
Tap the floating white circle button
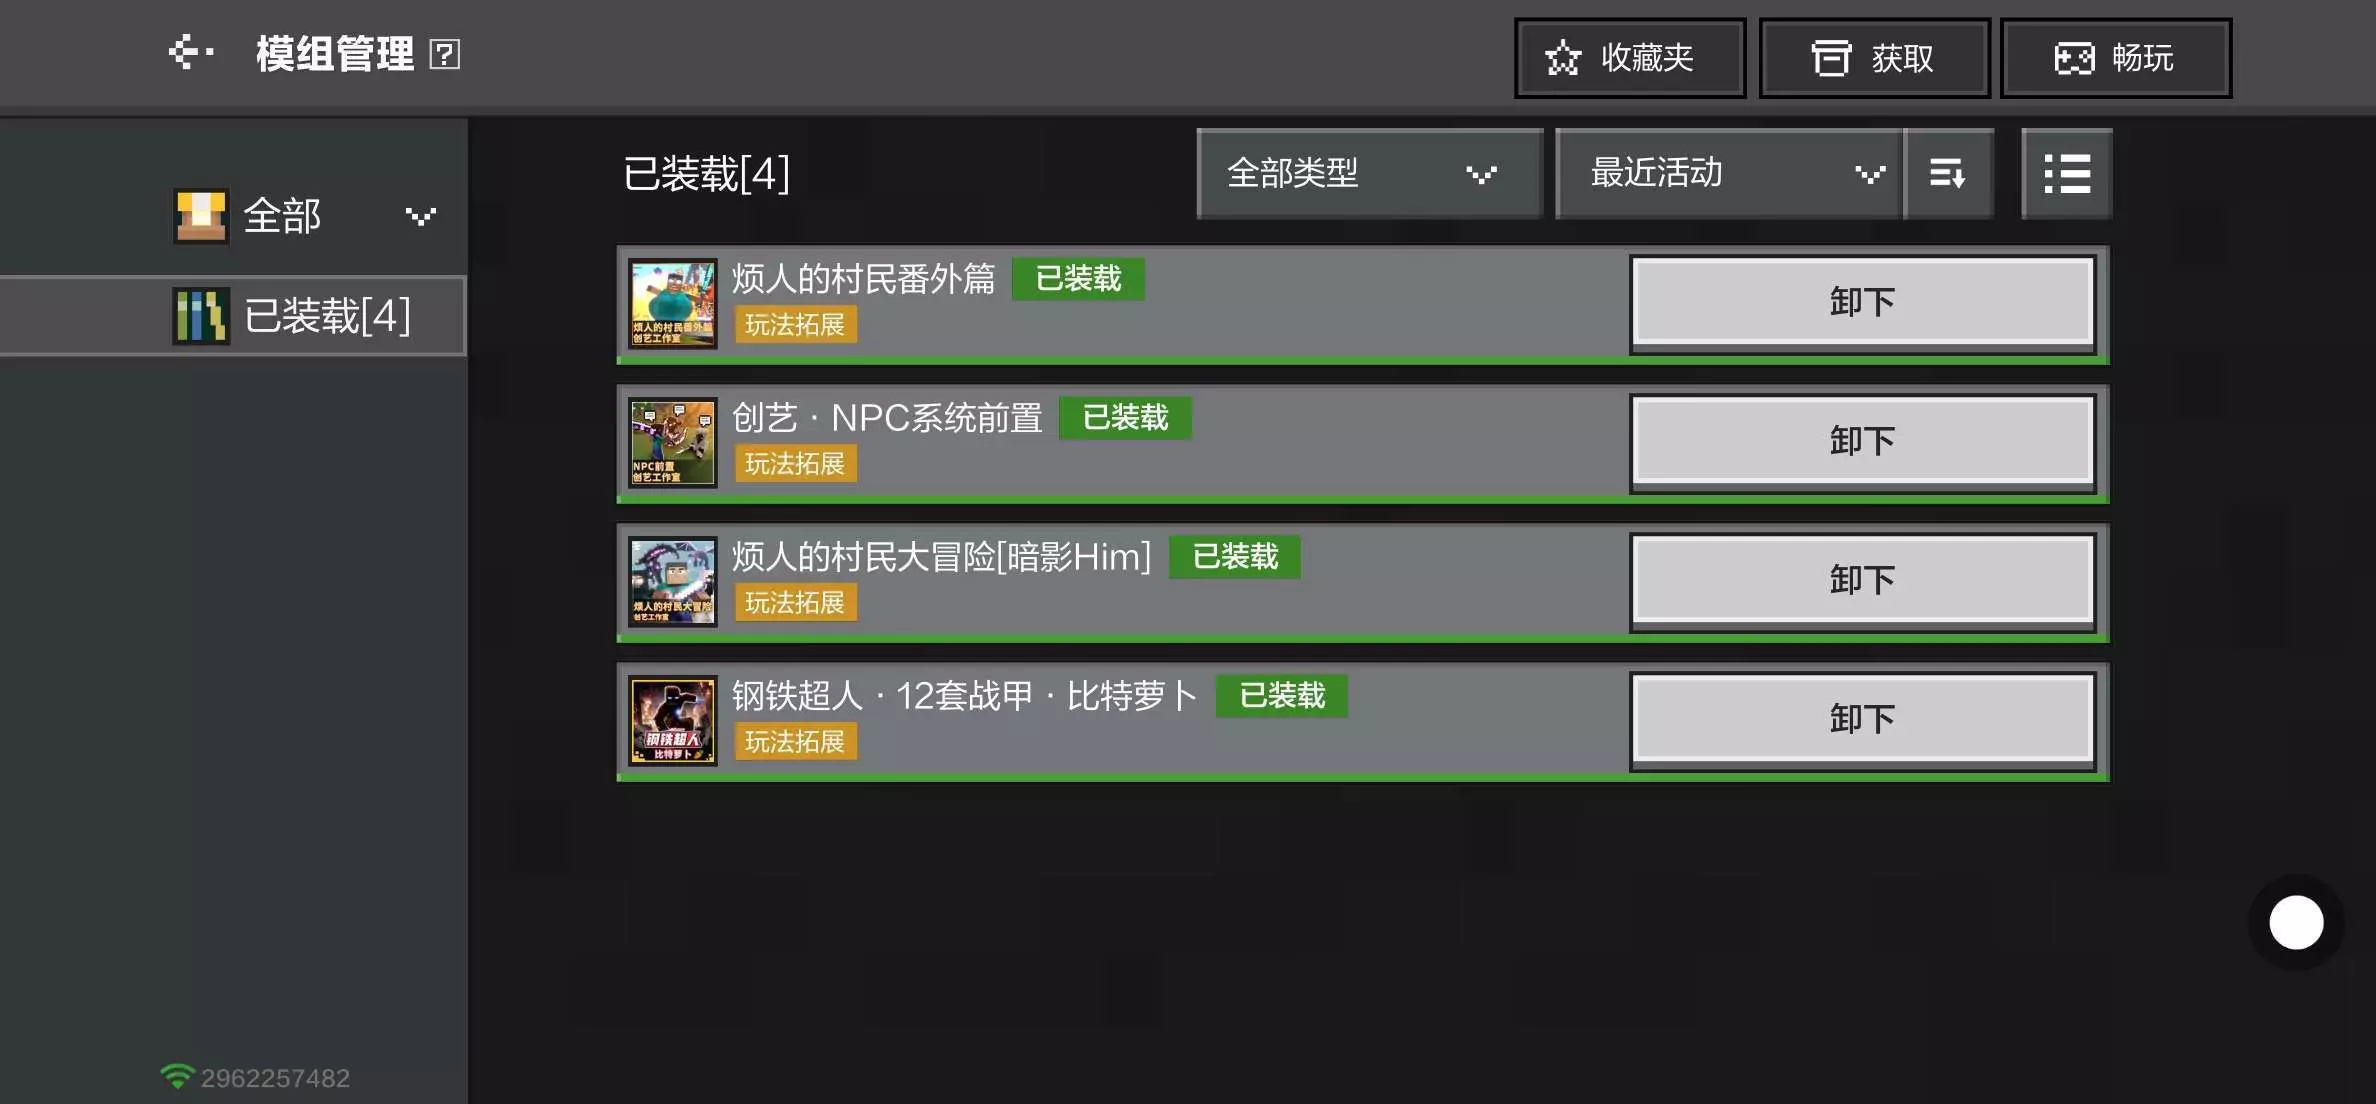coord(2296,922)
